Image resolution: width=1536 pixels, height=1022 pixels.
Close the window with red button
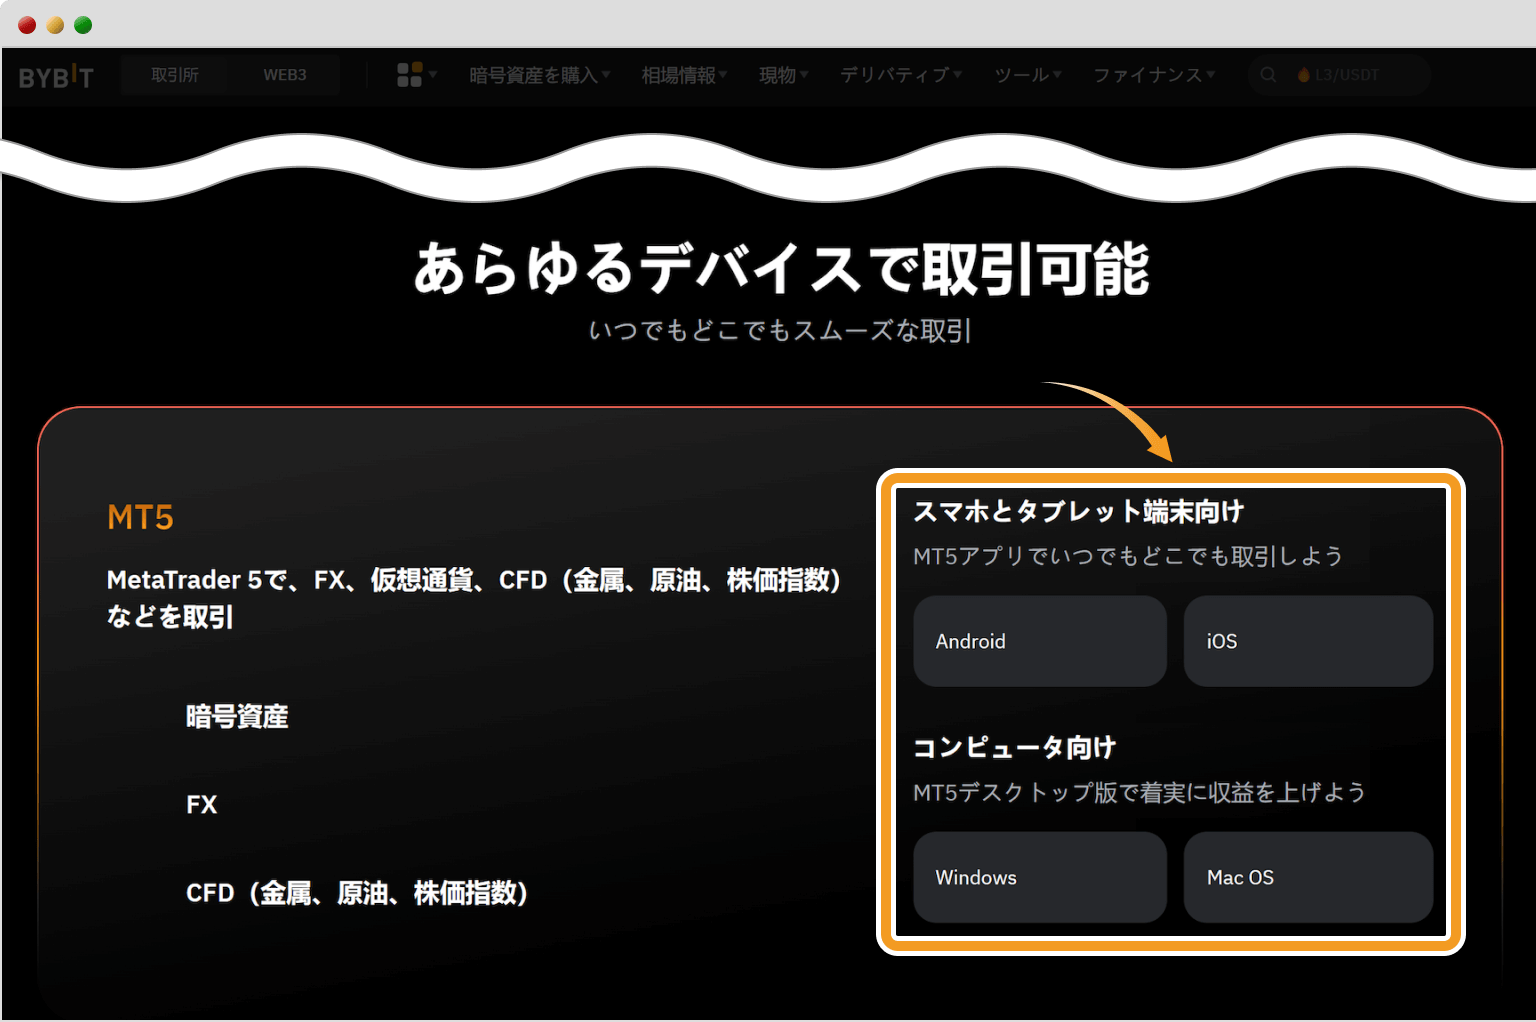click(27, 25)
